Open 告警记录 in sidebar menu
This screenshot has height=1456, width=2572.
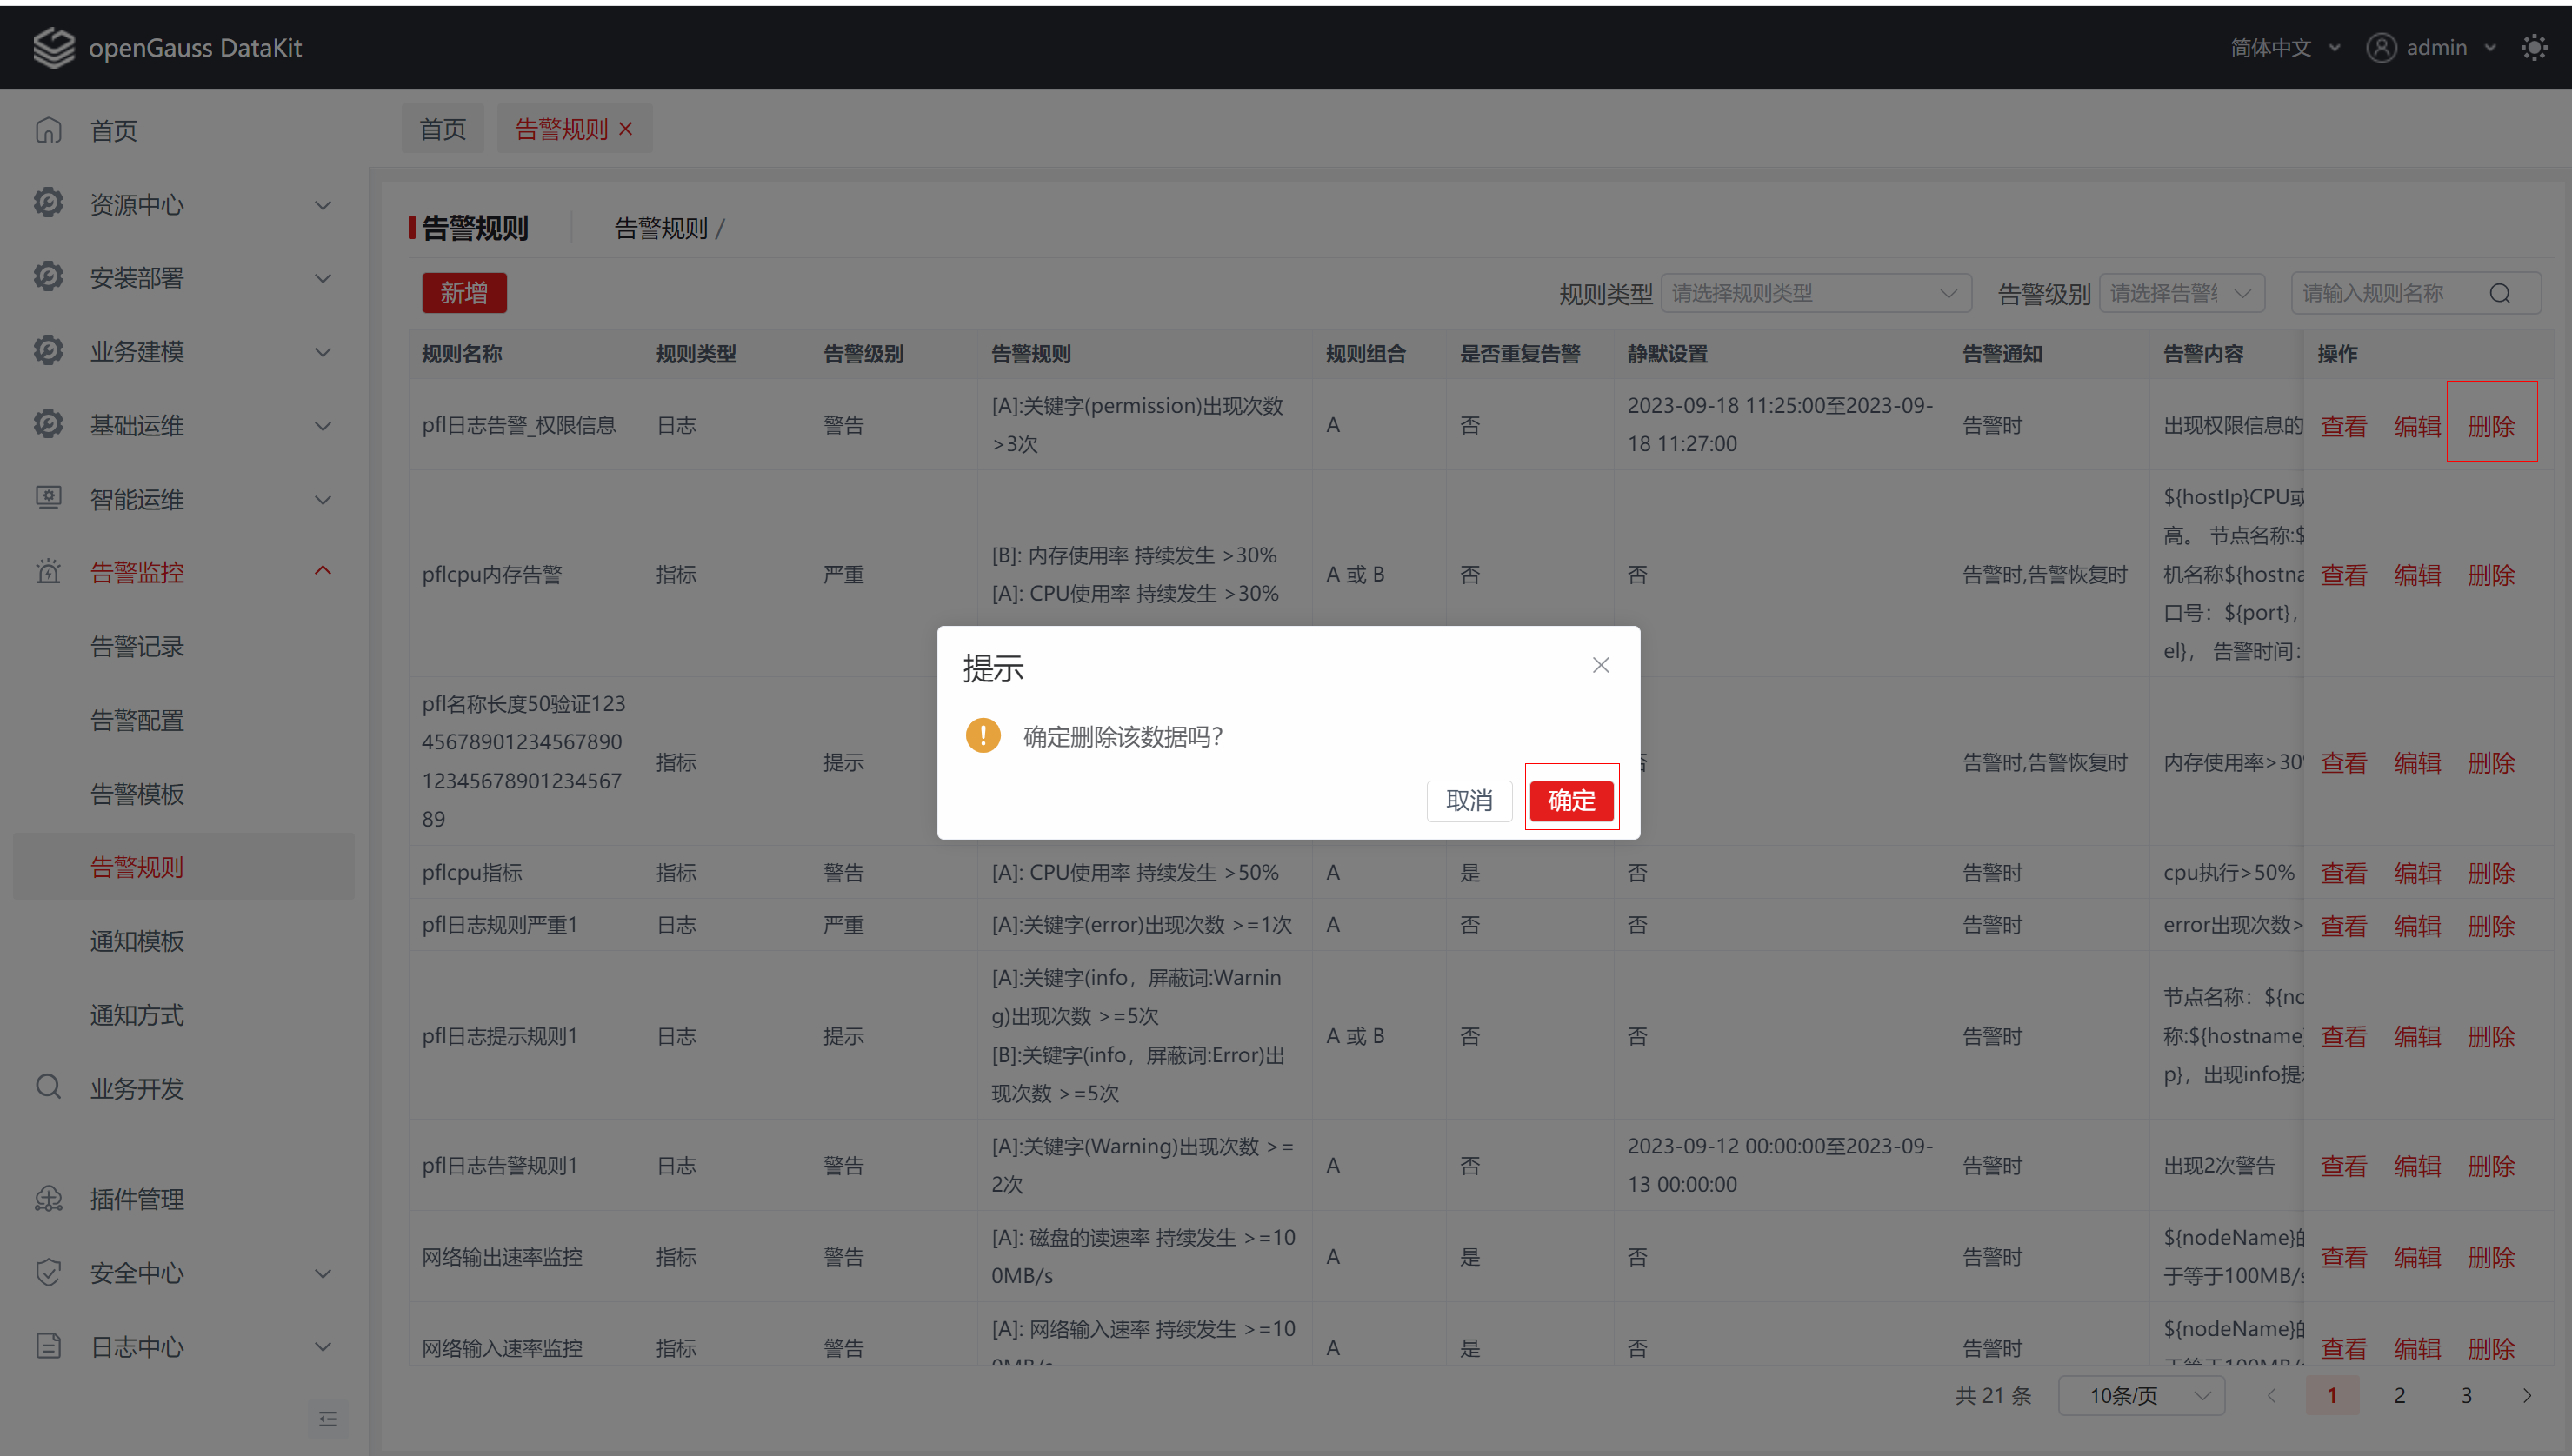coord(137,646)
